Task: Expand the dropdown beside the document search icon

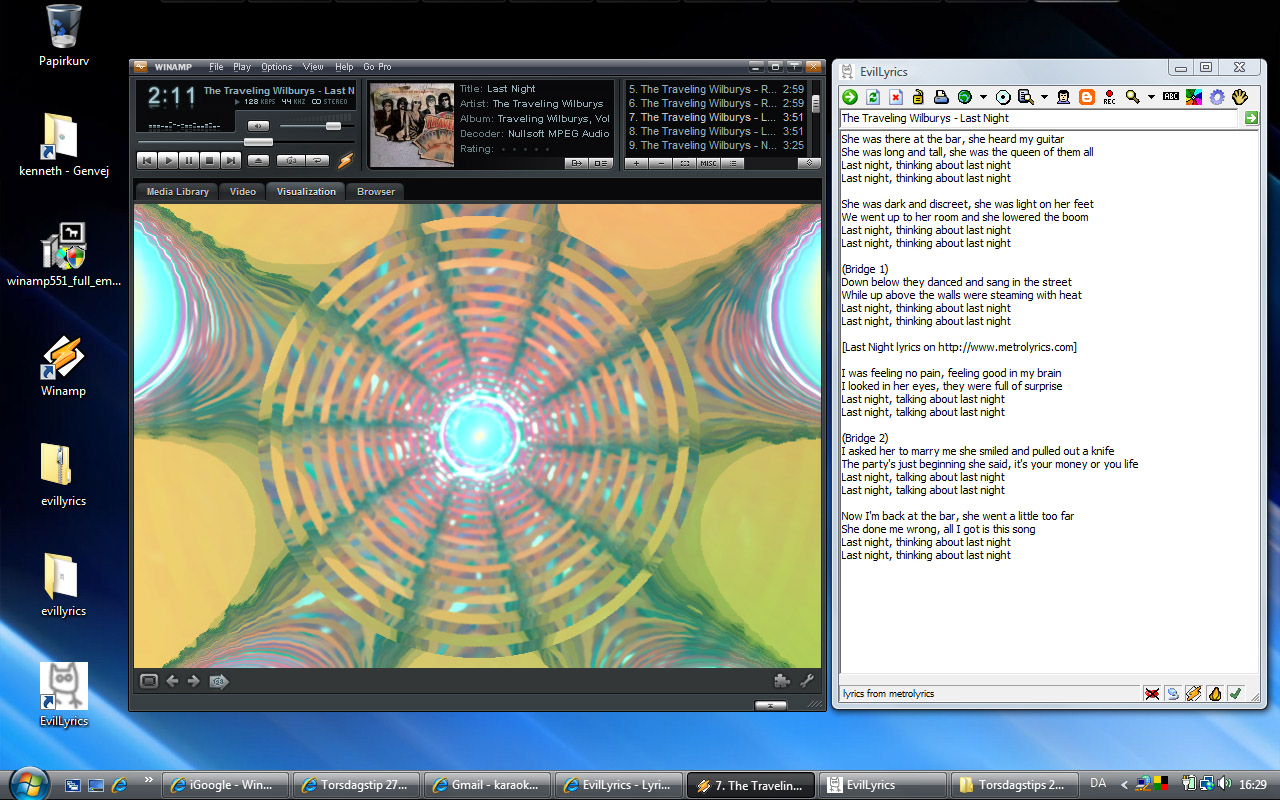Action: 1044,97
